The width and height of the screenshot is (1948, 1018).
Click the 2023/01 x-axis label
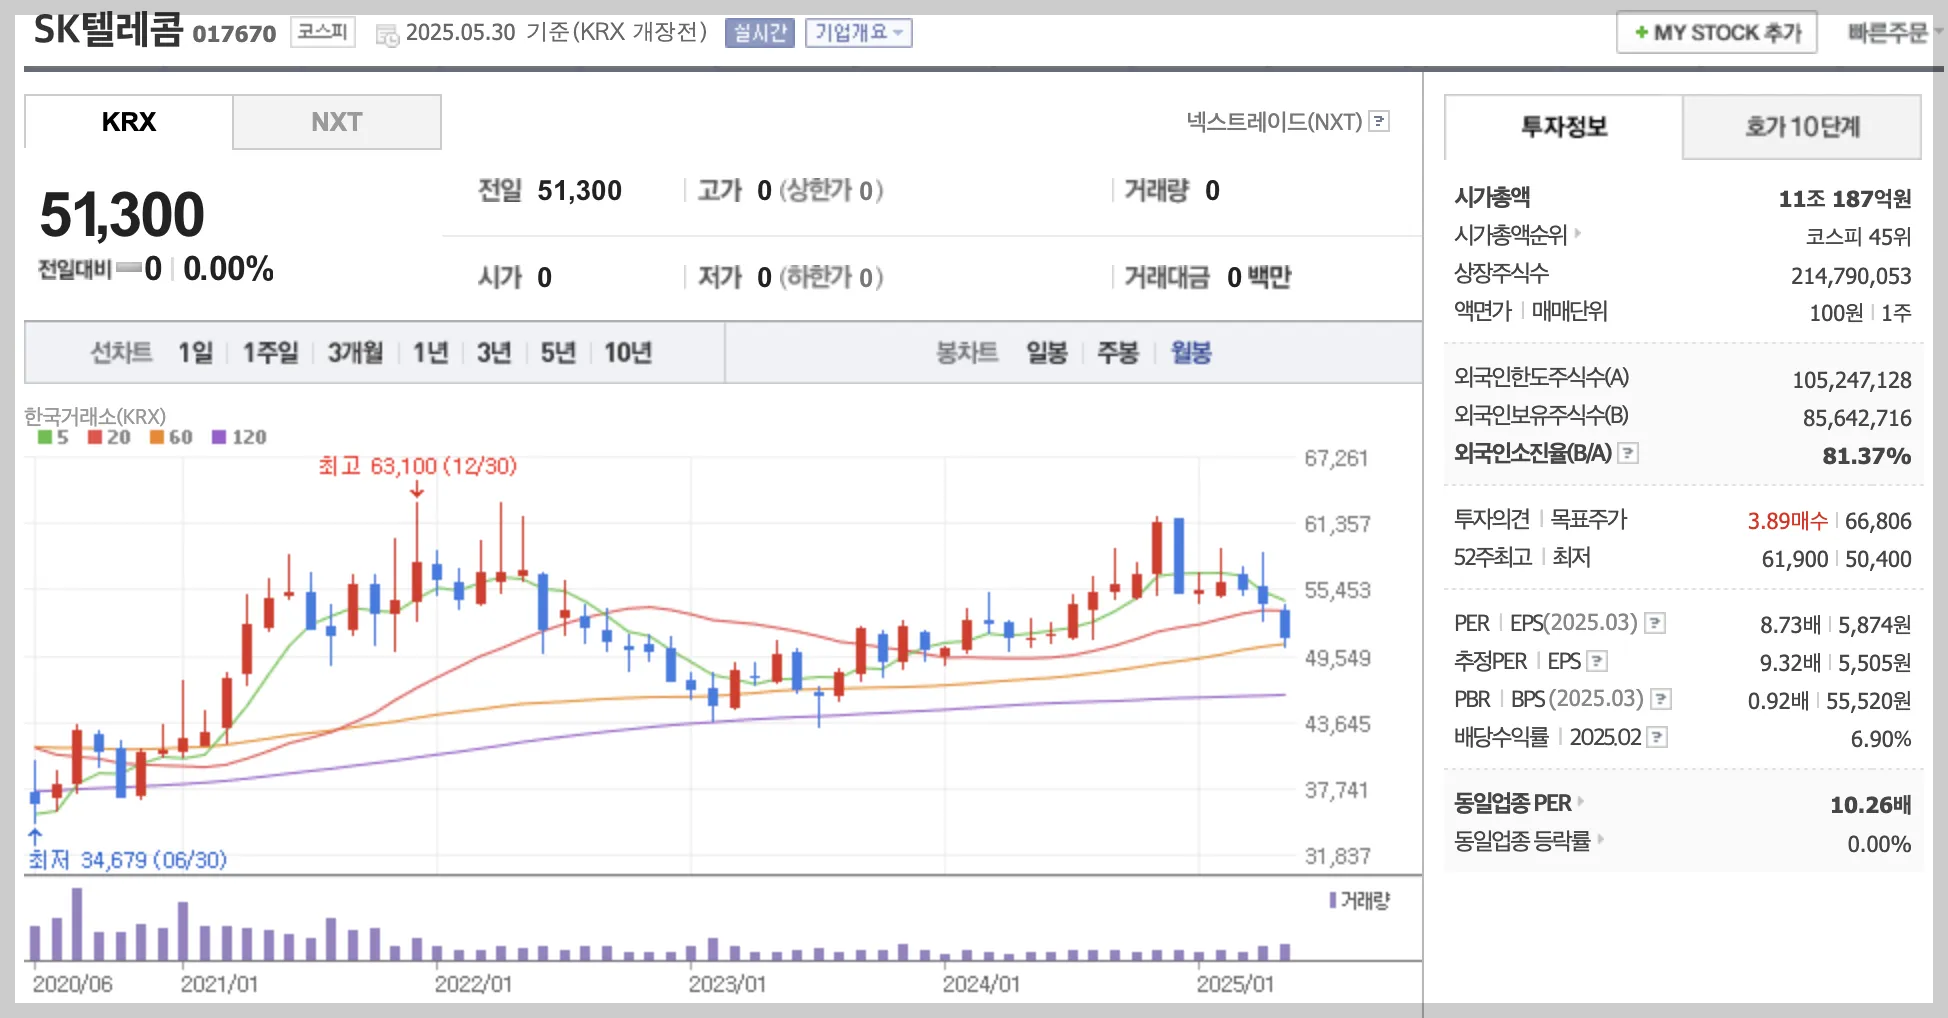727,984
